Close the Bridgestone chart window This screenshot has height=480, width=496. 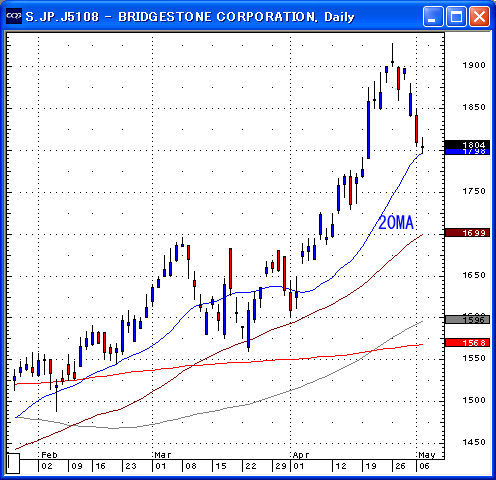(x=479, y=16)
